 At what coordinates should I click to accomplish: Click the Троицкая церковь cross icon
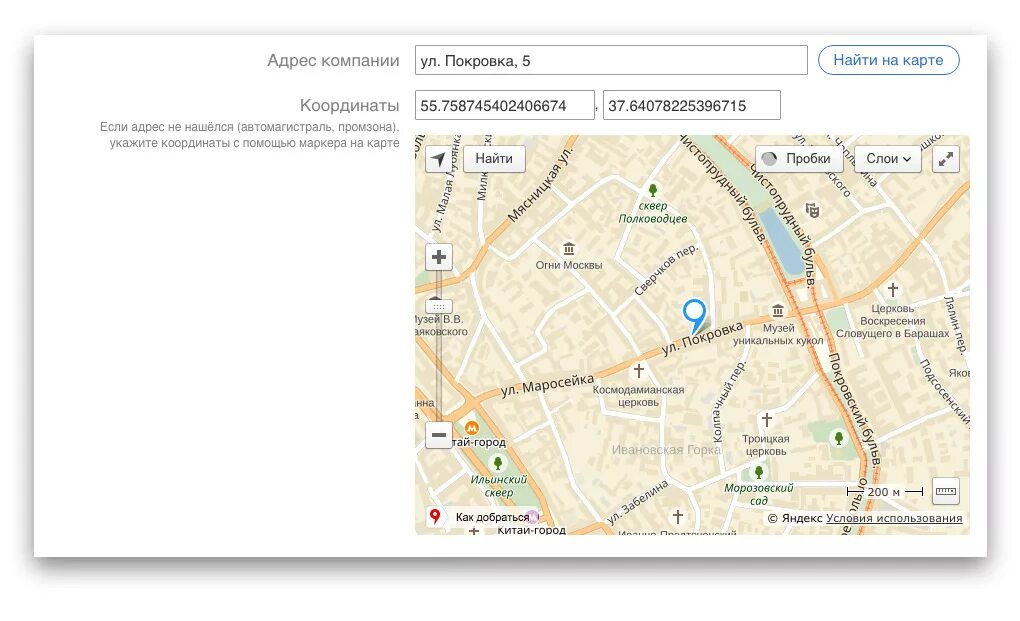click(767, 420)
